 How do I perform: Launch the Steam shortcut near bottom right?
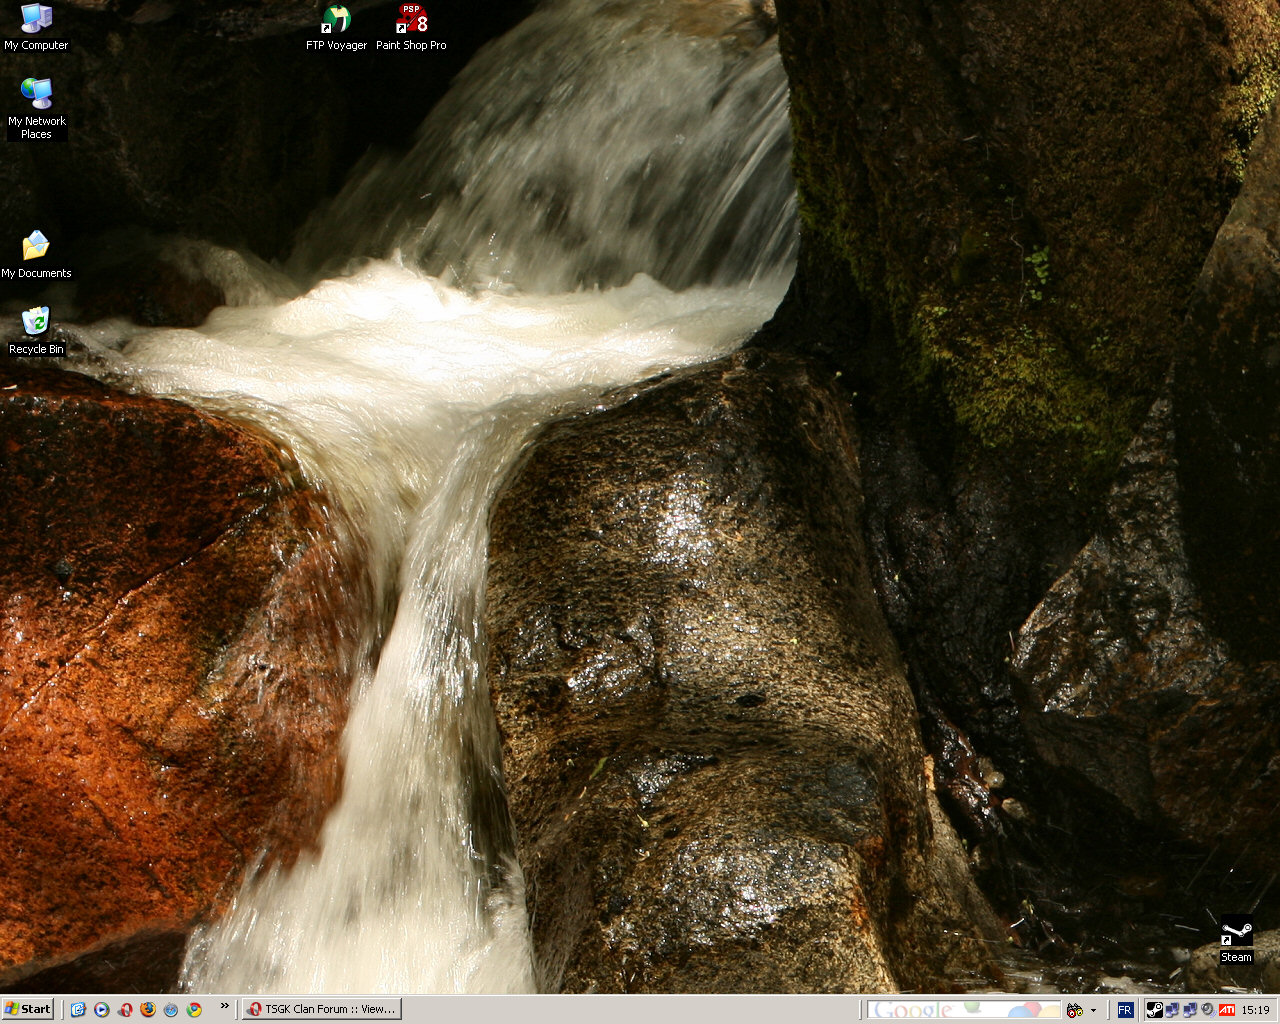(x=1236, y=935)
